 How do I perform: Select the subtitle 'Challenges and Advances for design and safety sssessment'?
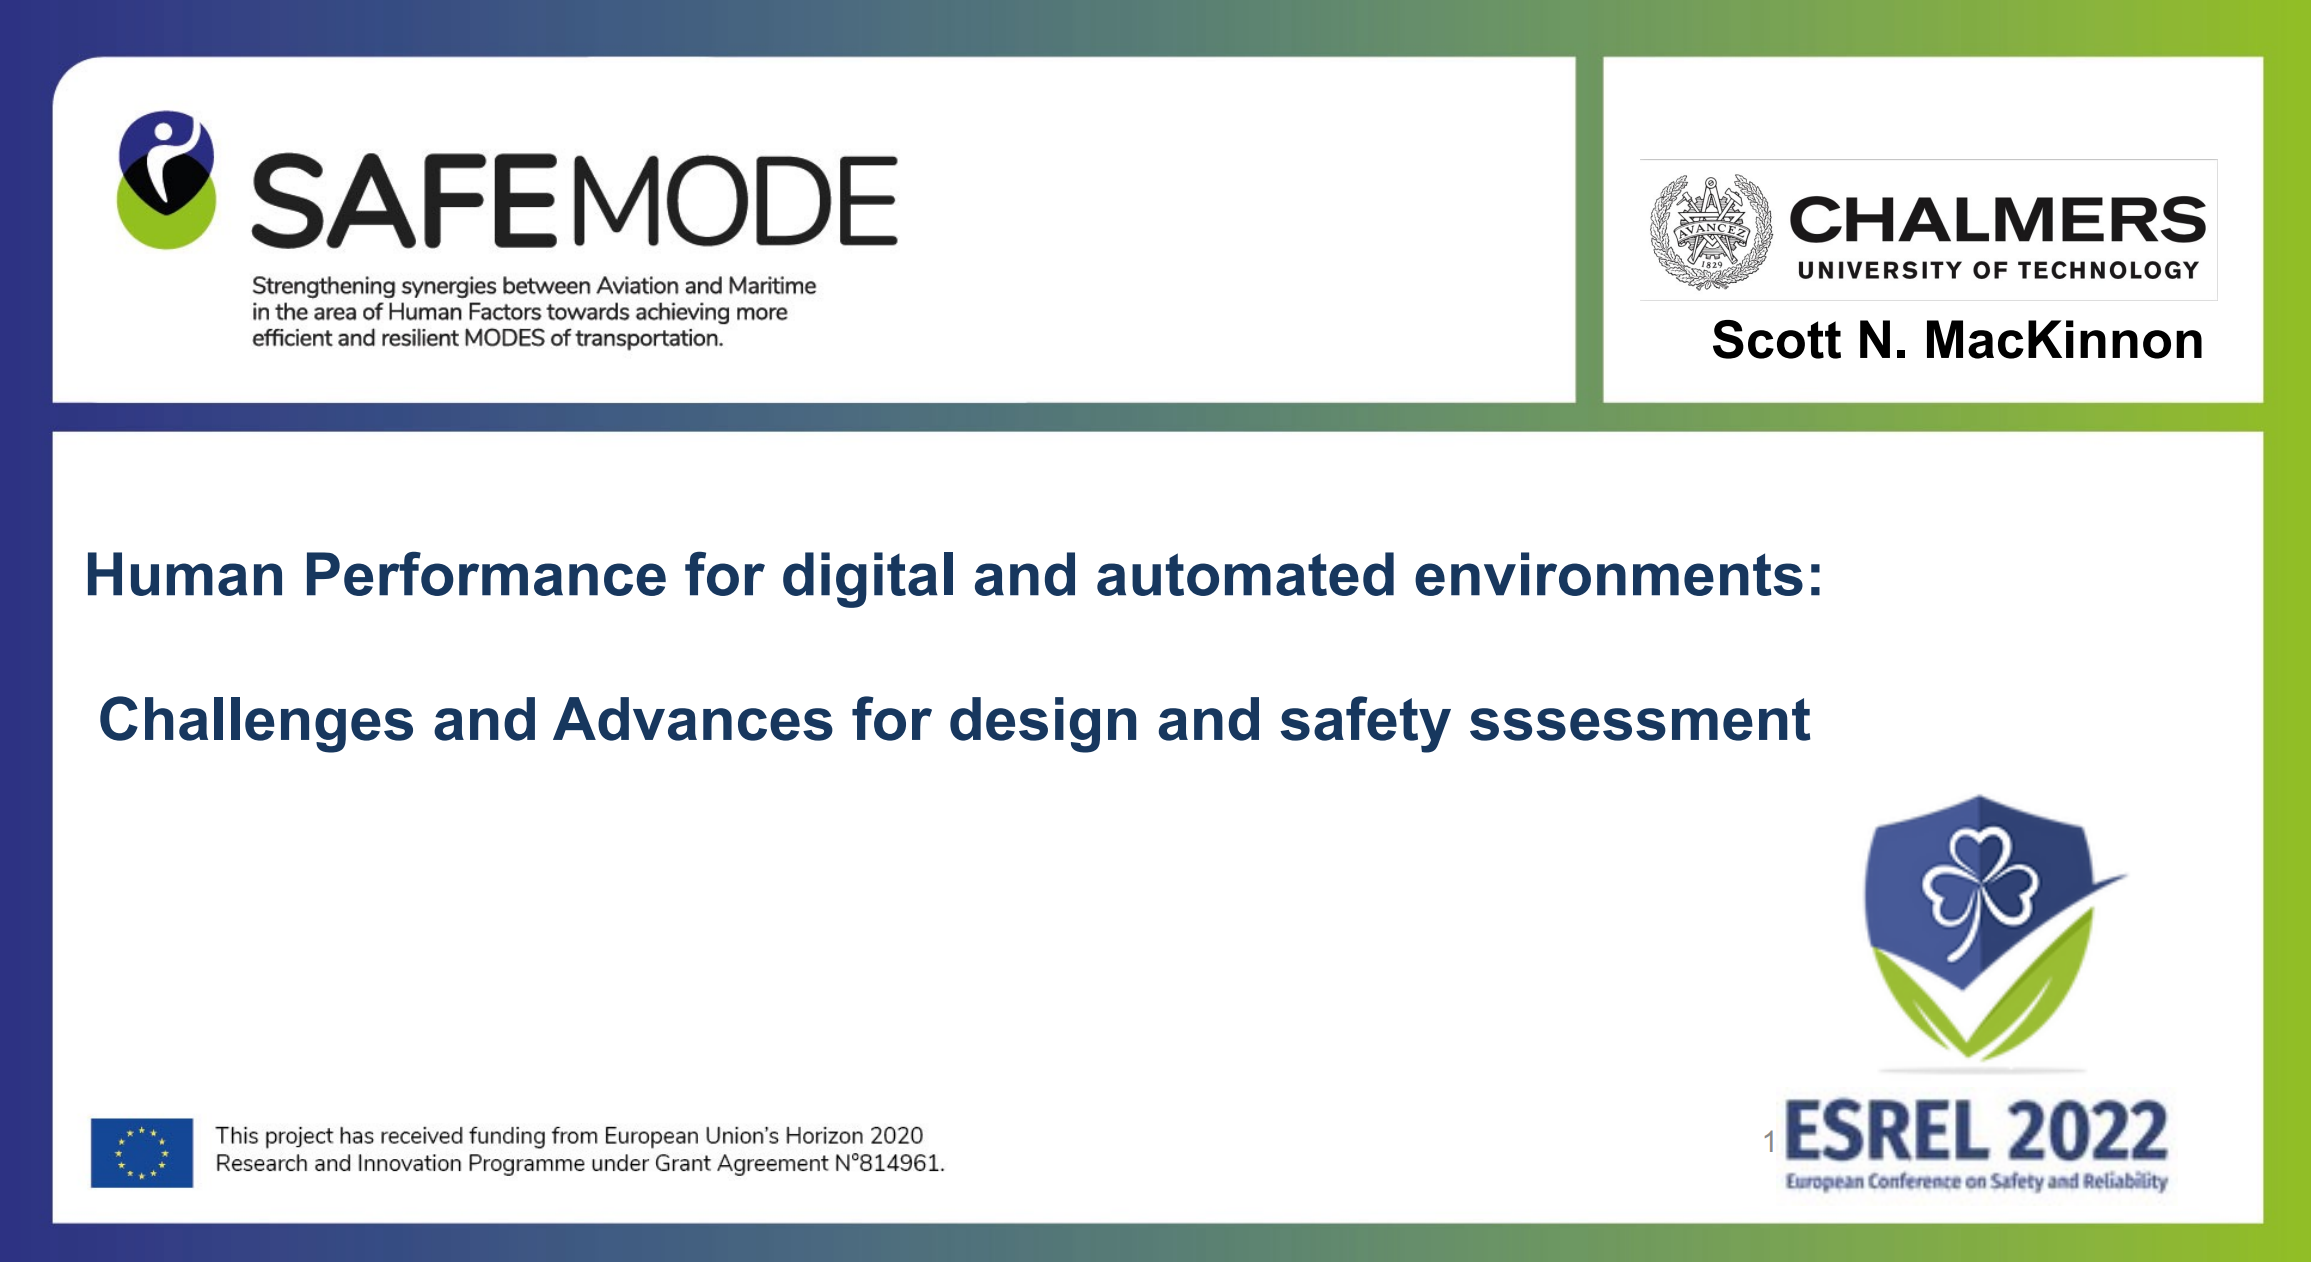point(954,720)
